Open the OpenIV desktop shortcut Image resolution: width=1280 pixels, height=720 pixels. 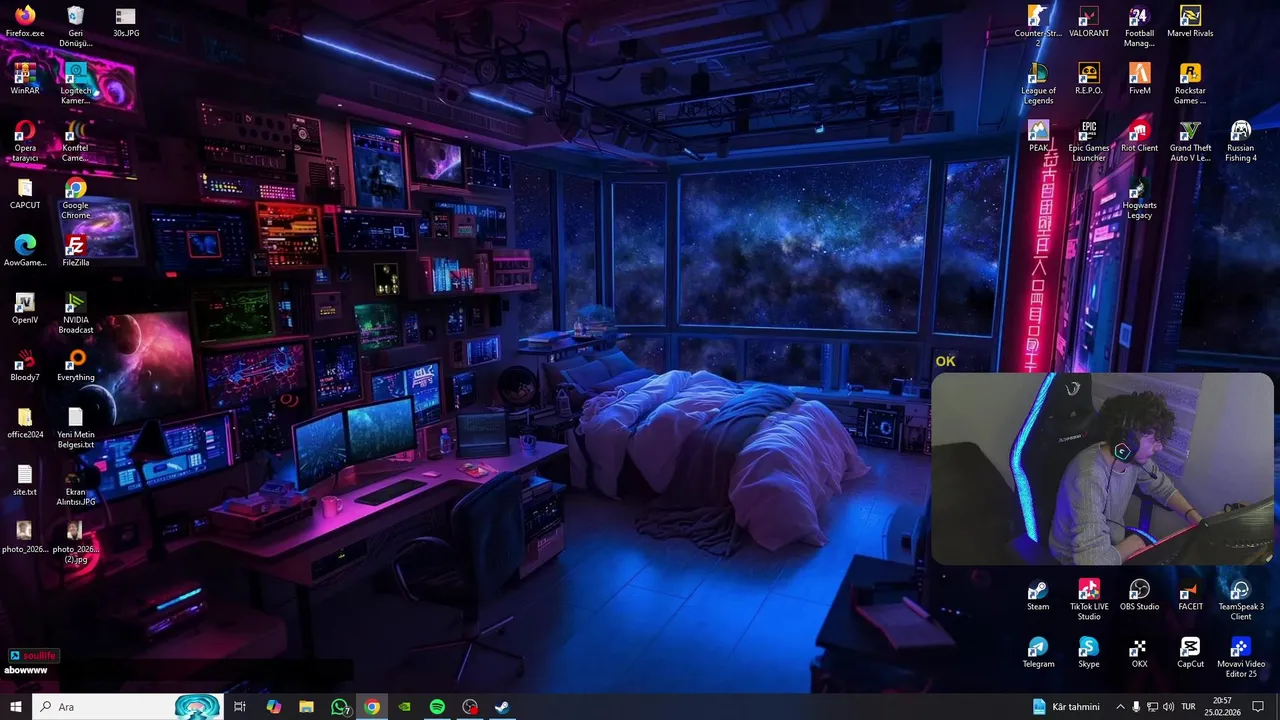pyautogui.click(x=25, y=308)
